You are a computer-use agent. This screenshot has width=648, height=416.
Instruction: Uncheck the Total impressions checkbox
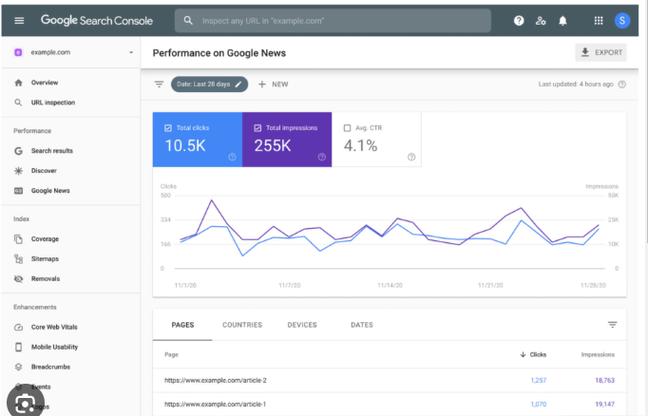tap(257, 128)
